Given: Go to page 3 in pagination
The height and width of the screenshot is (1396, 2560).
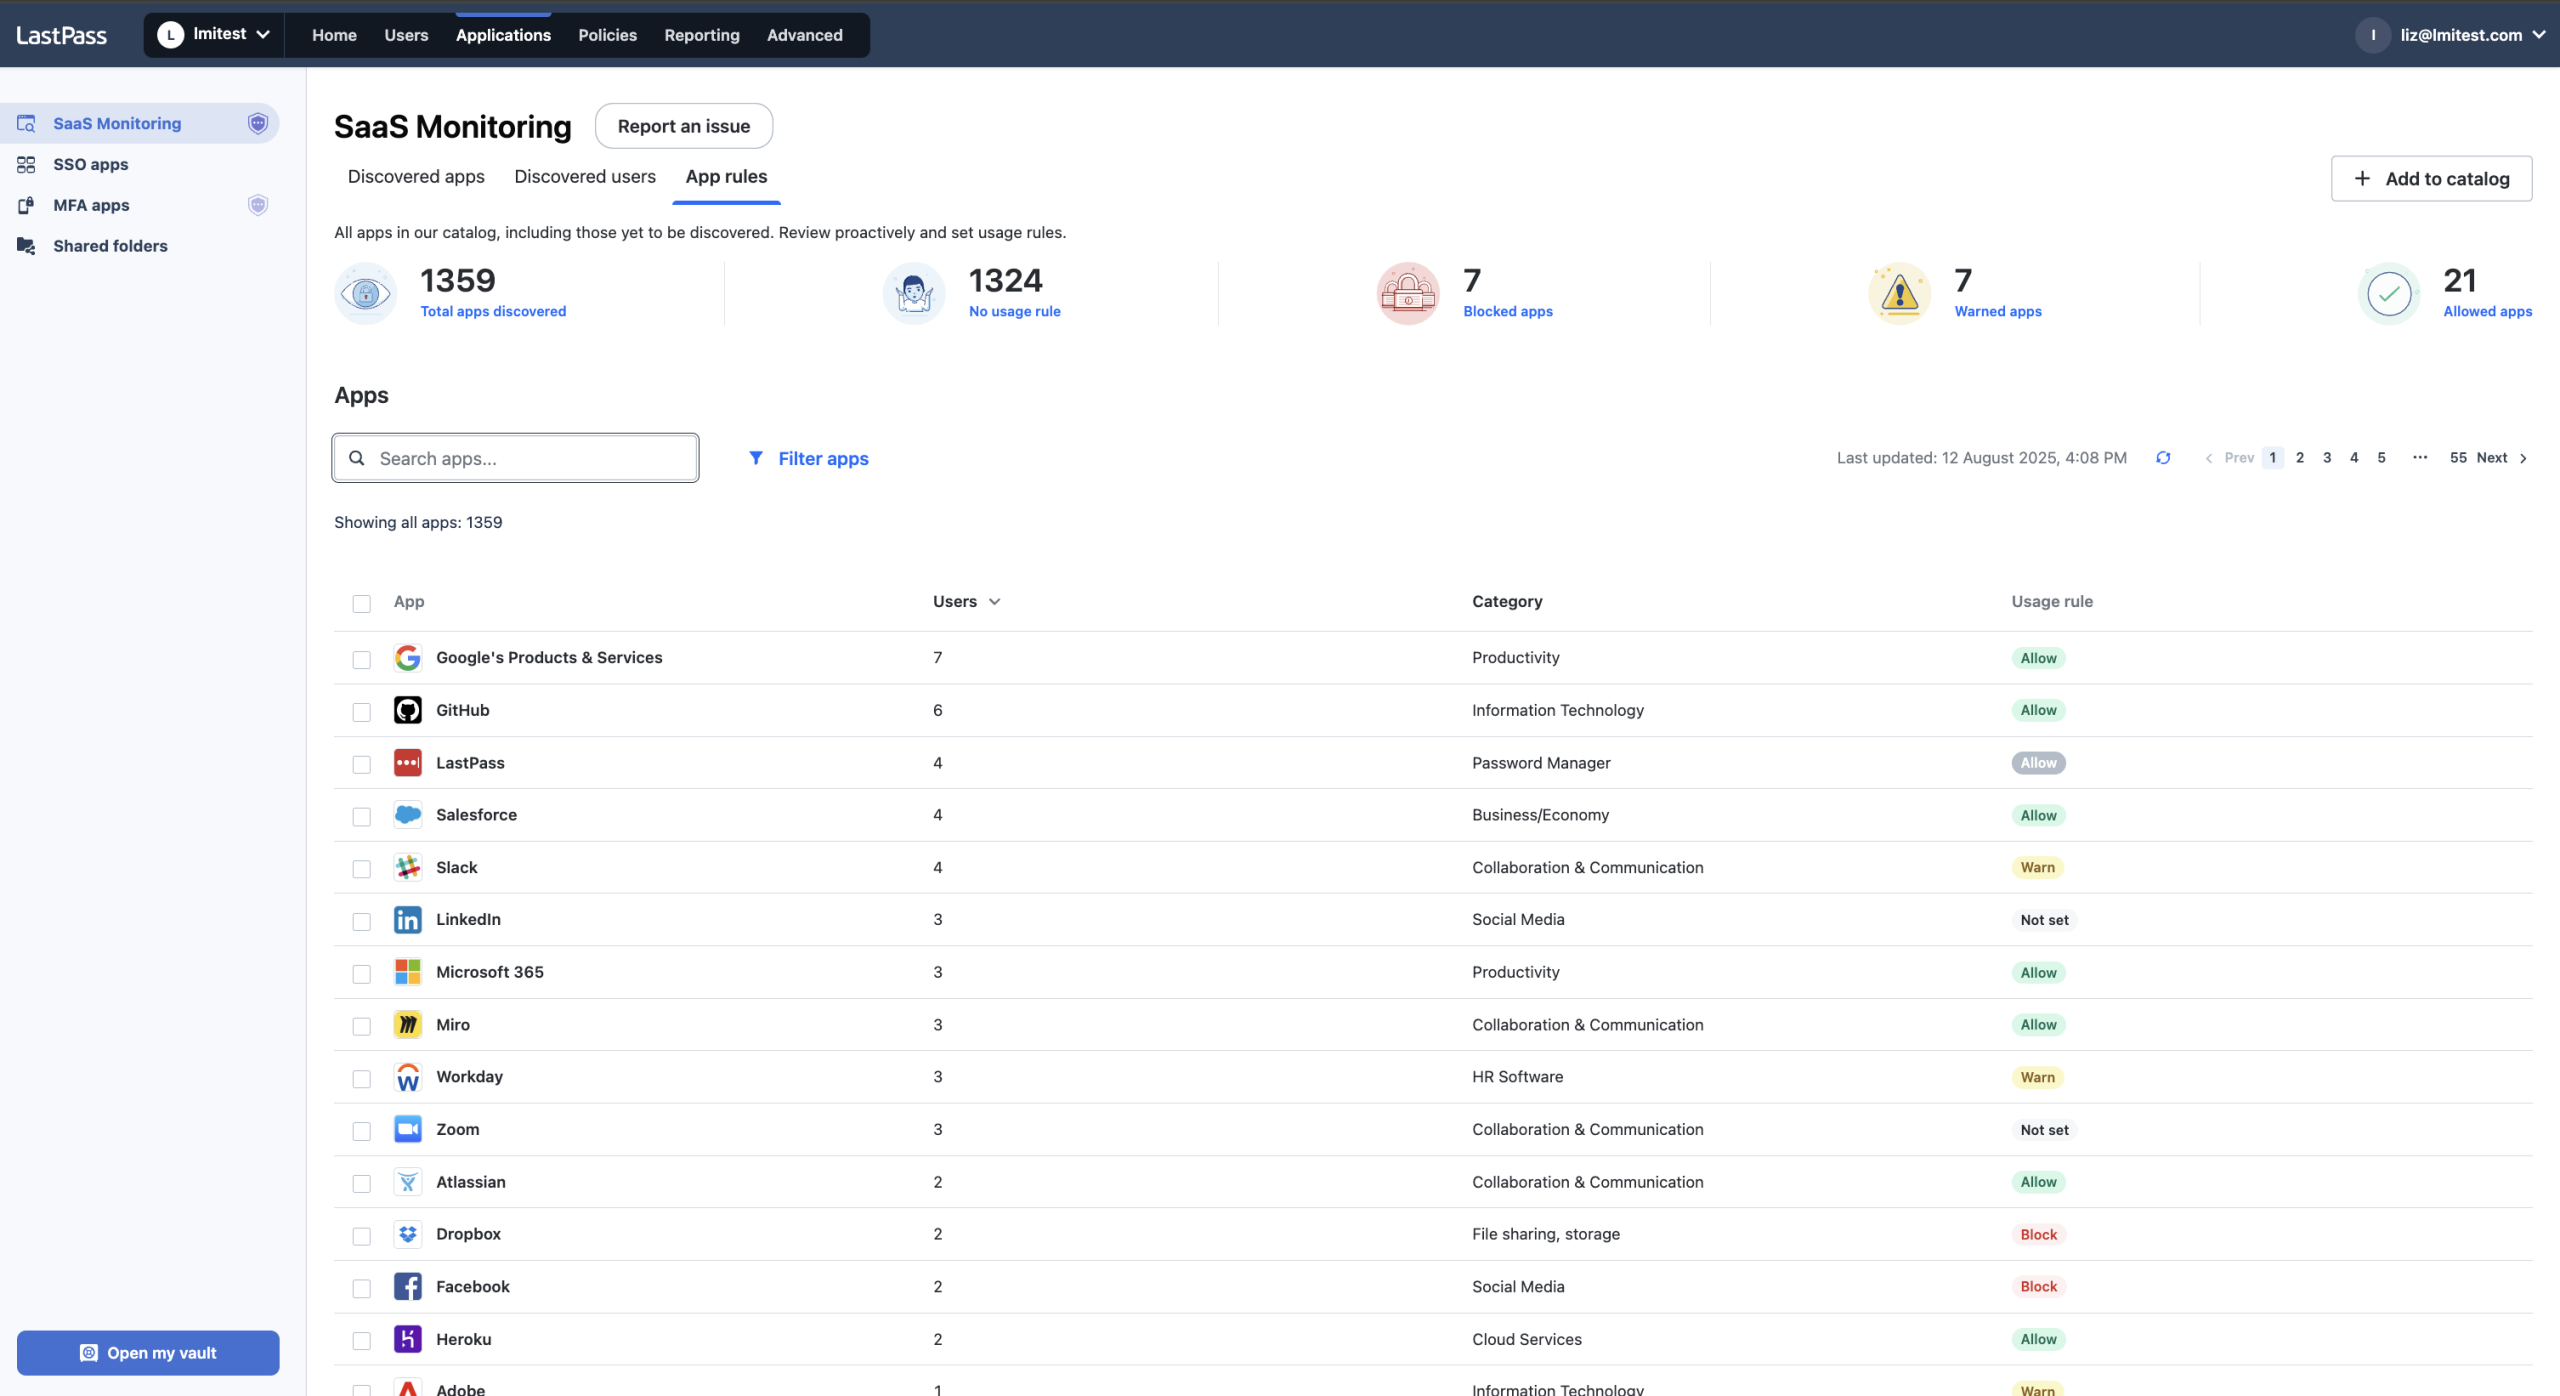Looking at the screenshot, I should tap(2327, 457).
